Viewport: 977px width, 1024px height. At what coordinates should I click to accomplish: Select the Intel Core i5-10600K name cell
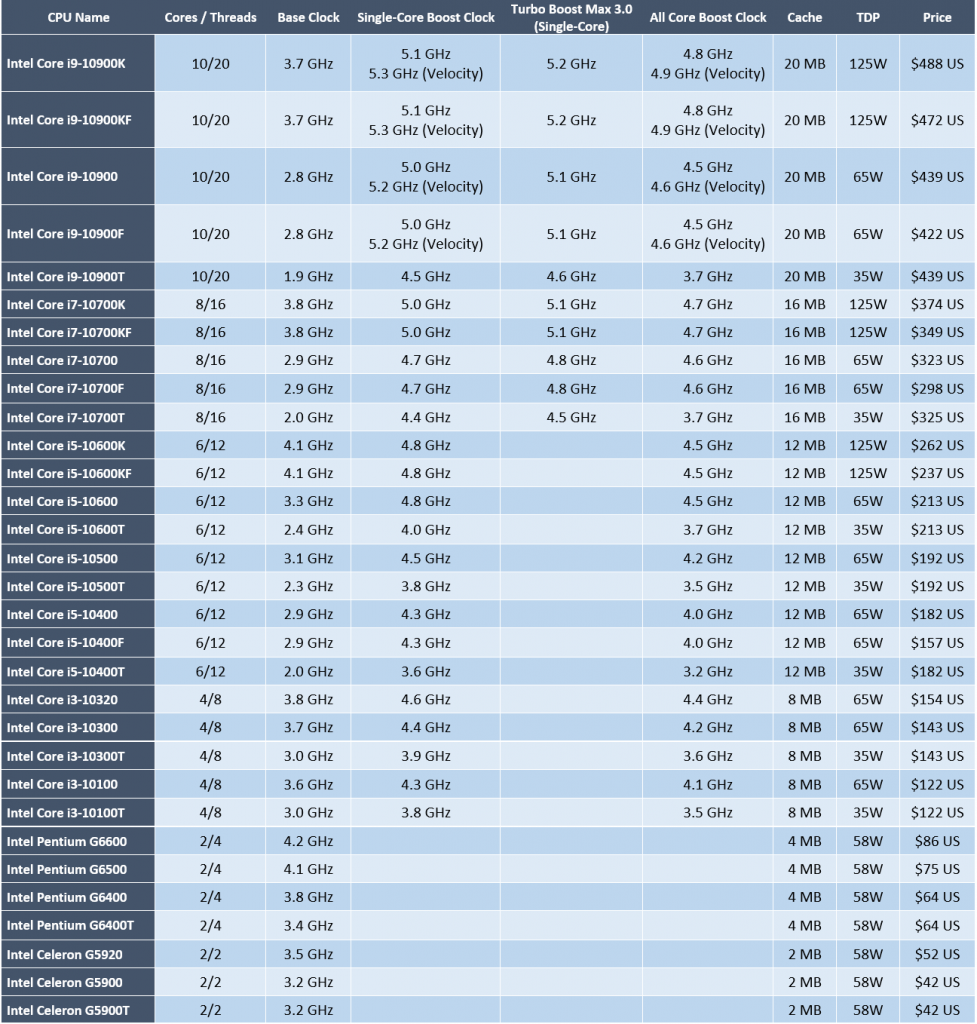coord(78,445)
